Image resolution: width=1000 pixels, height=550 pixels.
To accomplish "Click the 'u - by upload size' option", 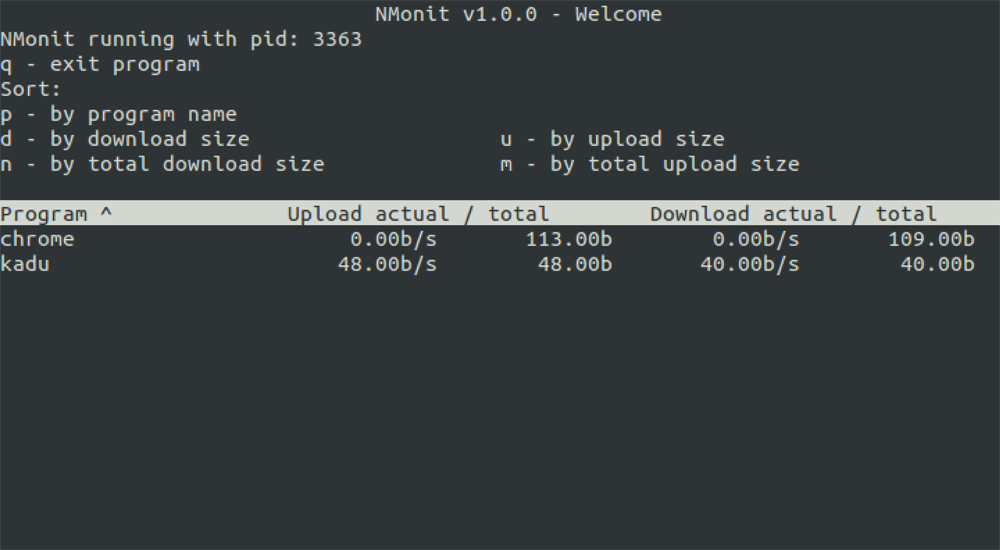I will click(x=612, y=139).
